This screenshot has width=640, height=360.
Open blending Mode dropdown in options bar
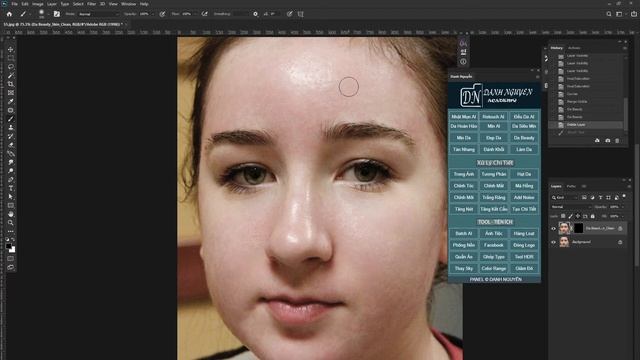pos(99,14)
